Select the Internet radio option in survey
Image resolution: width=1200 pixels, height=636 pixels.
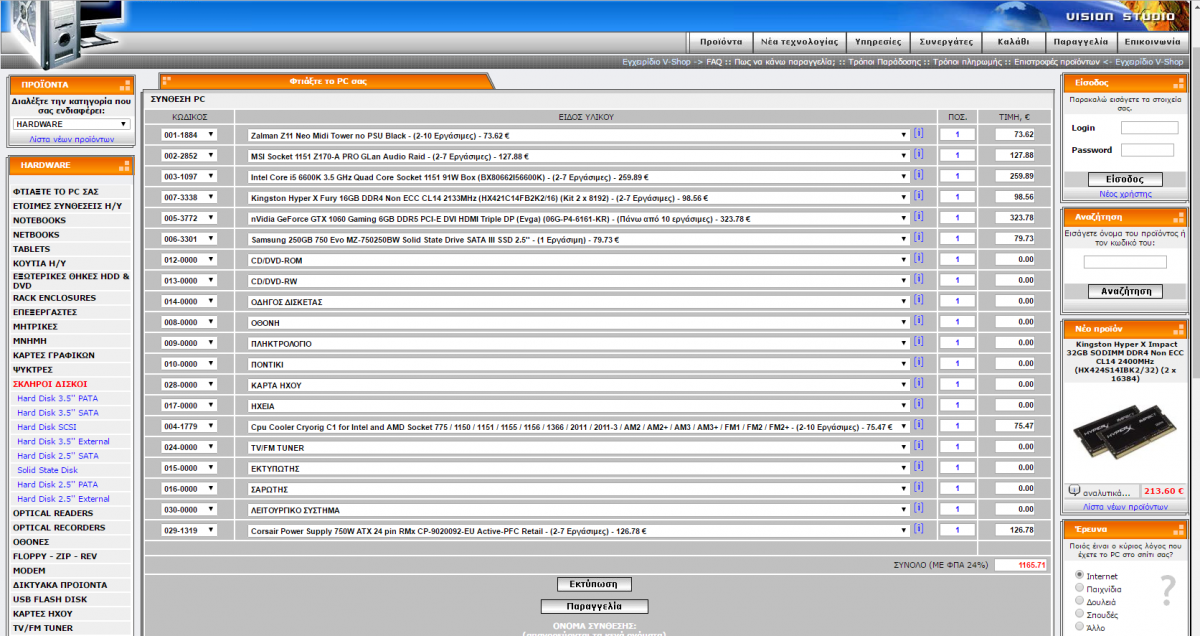point(1079,576)
